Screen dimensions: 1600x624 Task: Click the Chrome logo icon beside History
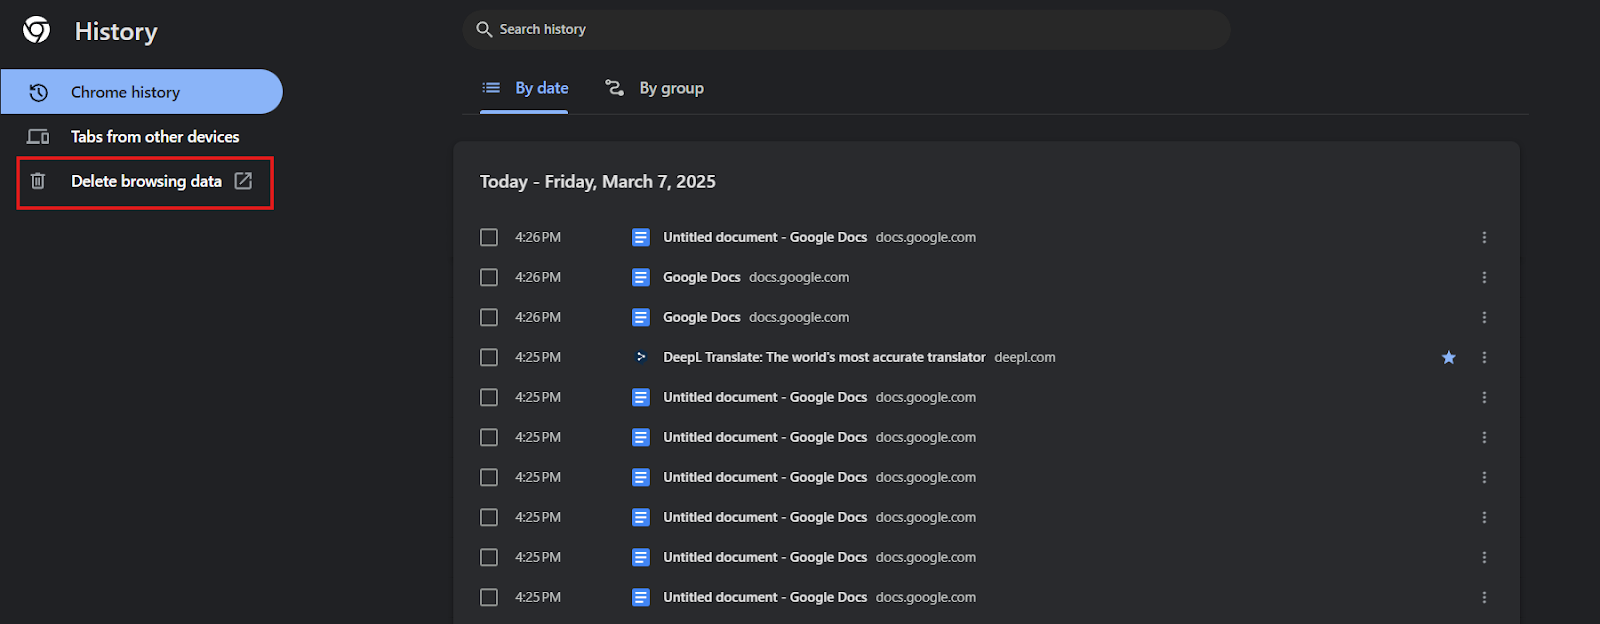pyautogui.click(x=37, y=30)
